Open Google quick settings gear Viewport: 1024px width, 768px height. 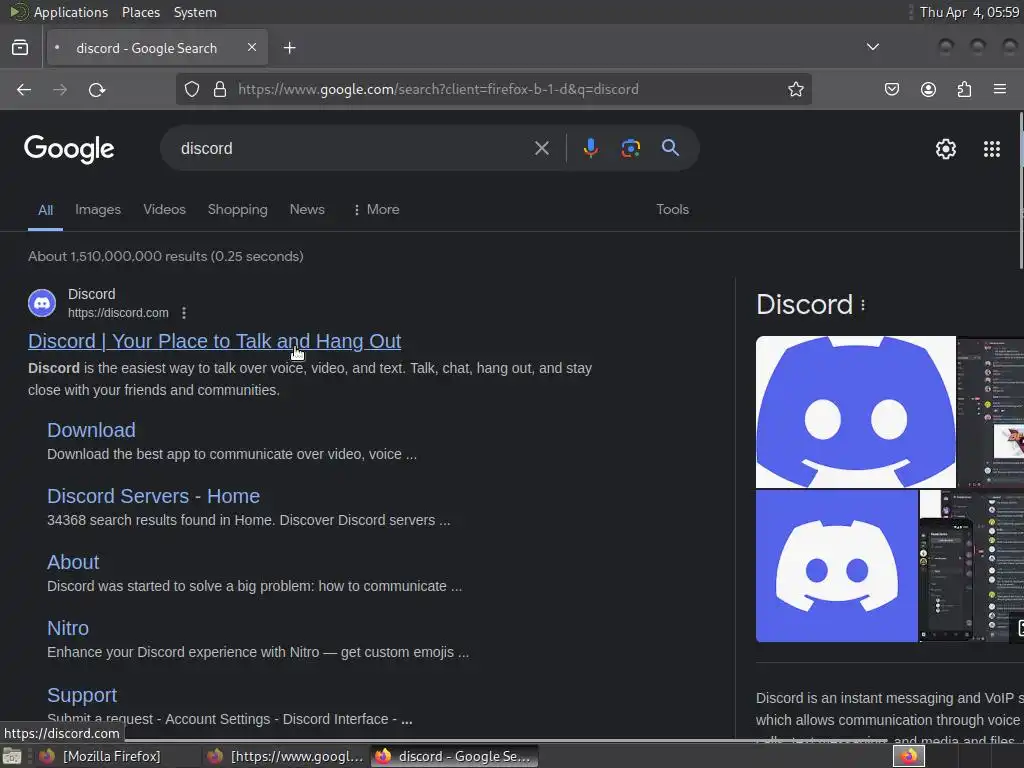[946, 149]
